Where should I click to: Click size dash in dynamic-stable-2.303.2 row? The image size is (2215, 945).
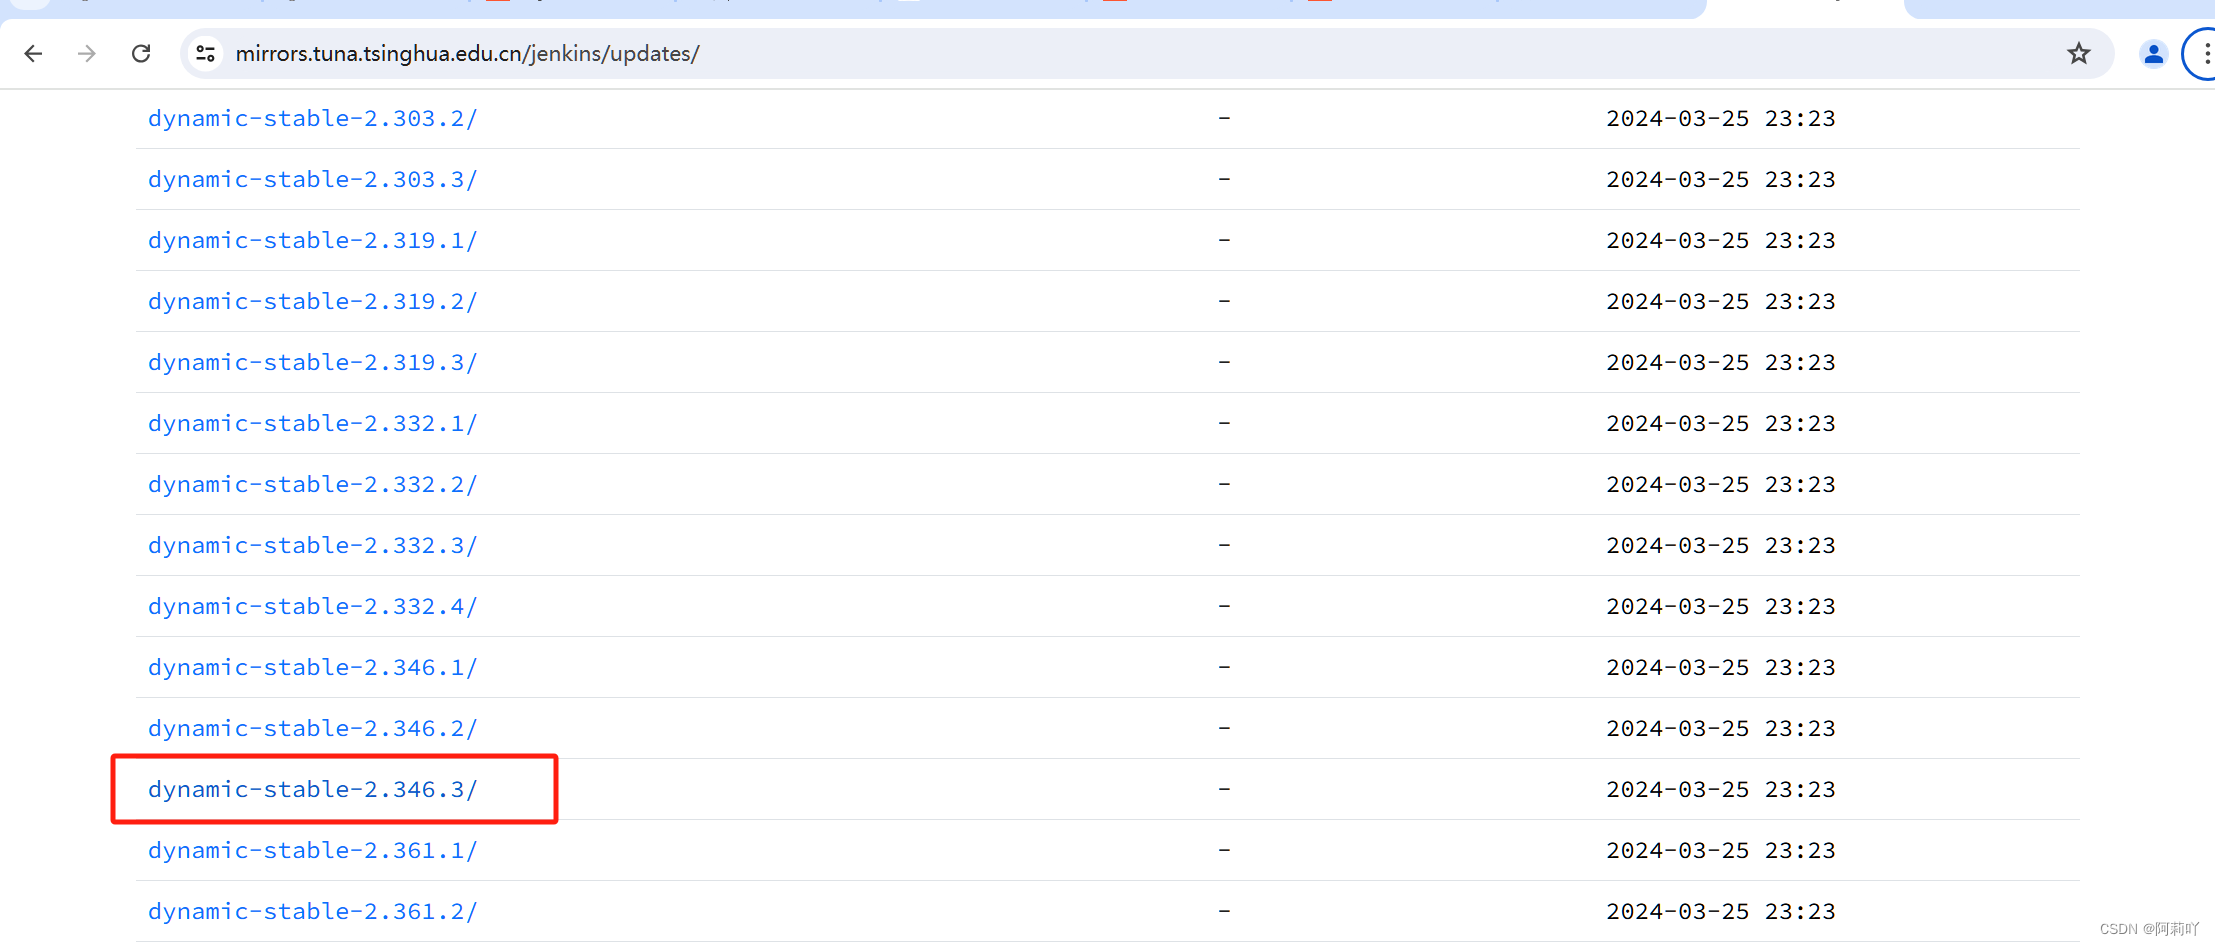[x=1224, y=118]
